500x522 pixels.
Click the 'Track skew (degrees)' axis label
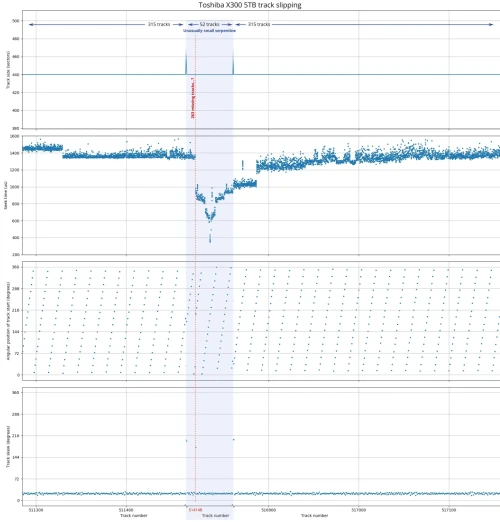click(x=8, y=446)
